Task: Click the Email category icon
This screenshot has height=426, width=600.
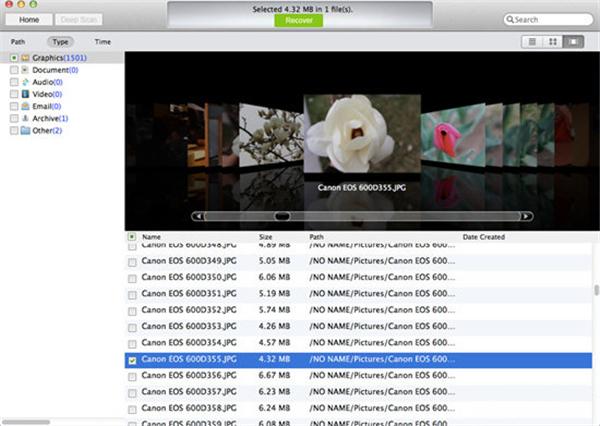Action: 25,106
